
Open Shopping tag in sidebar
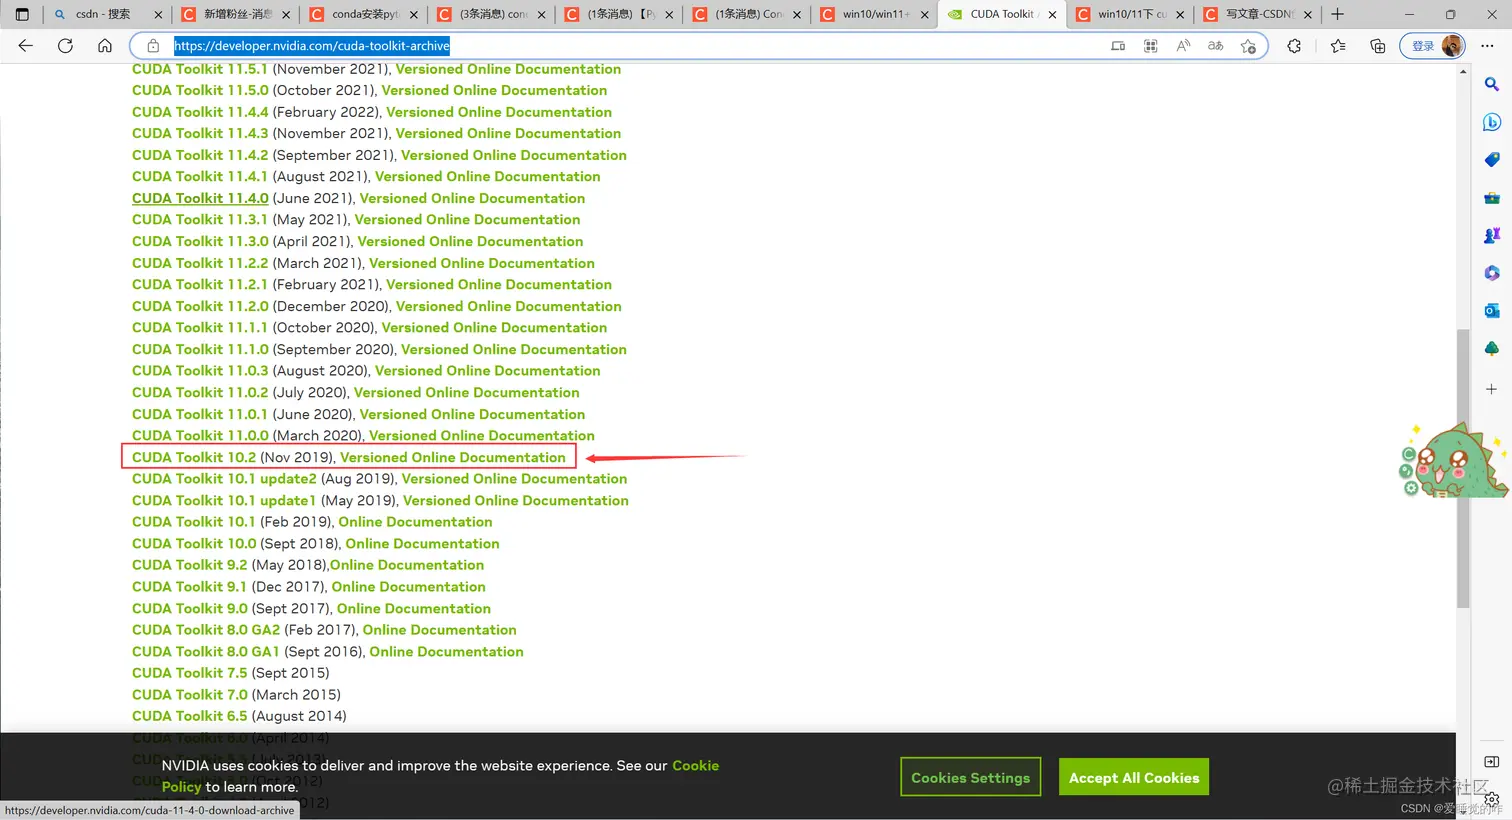click(x=1491, y=160)
